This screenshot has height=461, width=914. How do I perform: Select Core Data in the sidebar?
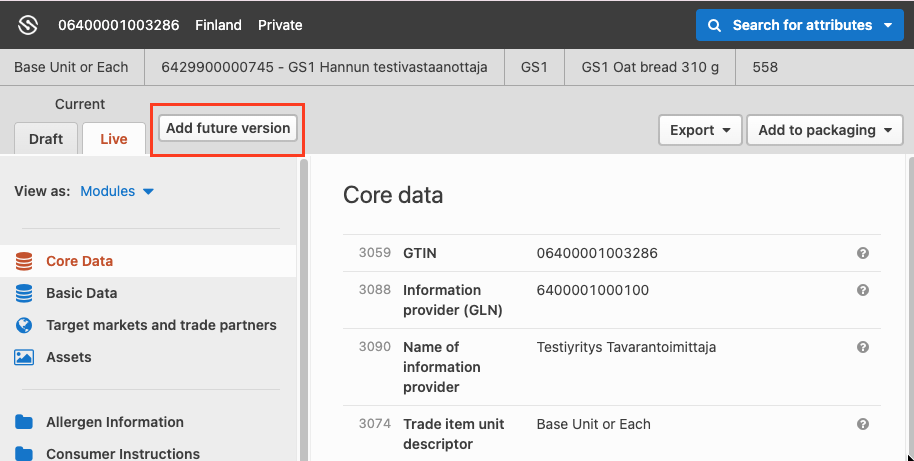[148, 261]
